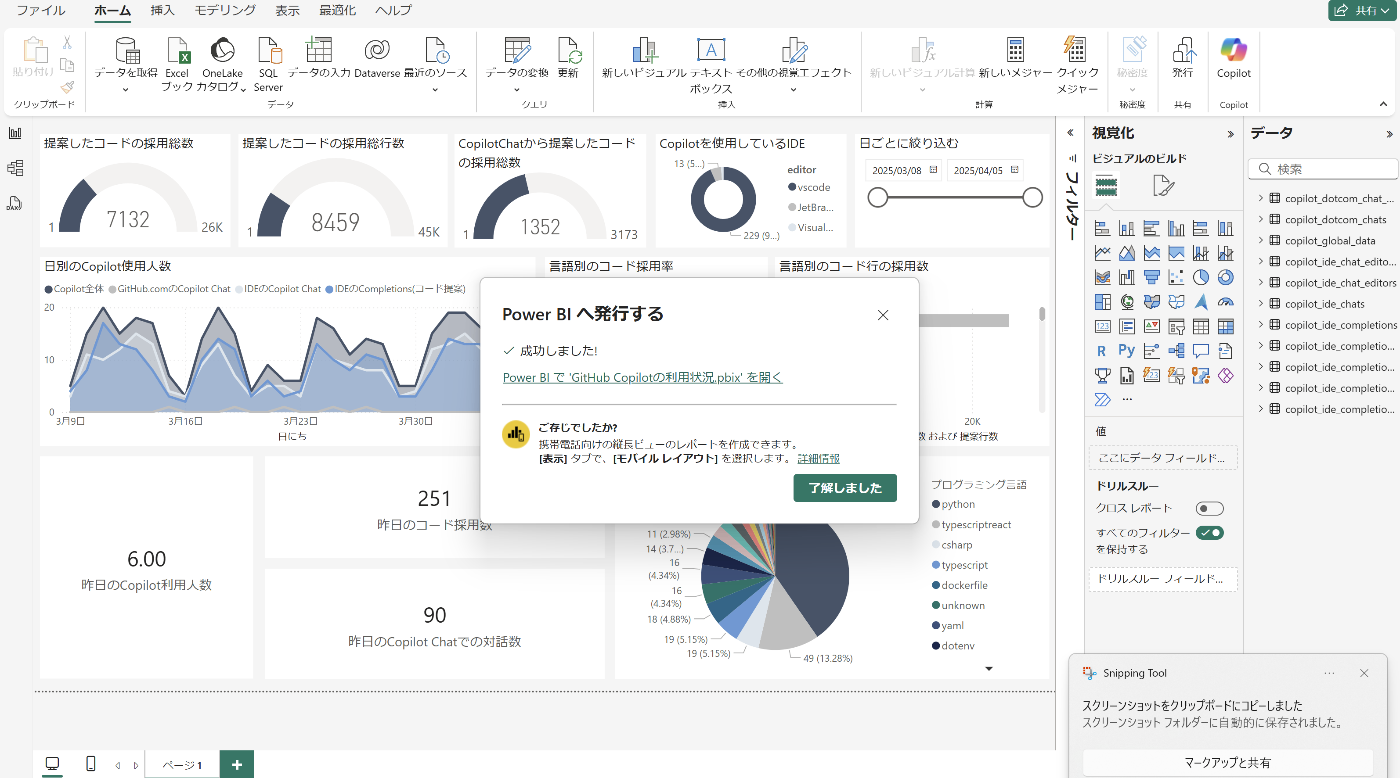
Task: Close the Power BI へ発行する dialog
Action: tap(883, 315)
